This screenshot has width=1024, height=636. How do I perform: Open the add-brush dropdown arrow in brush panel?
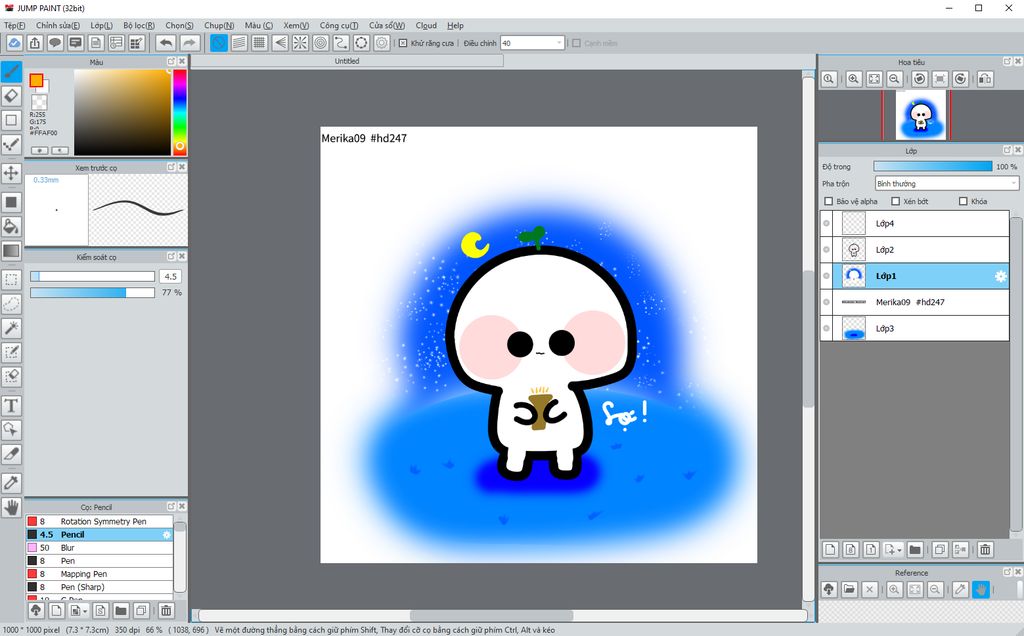click(86, 611)
